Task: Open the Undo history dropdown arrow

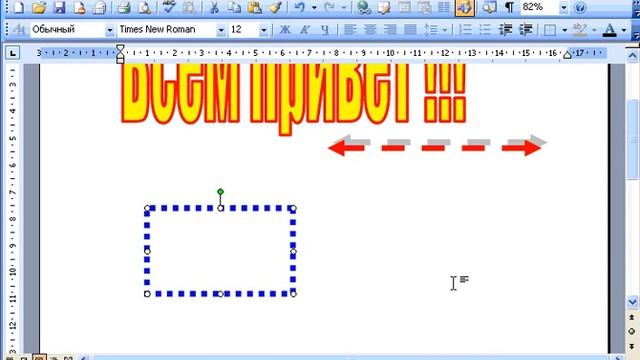Action: tap(314, 7)
